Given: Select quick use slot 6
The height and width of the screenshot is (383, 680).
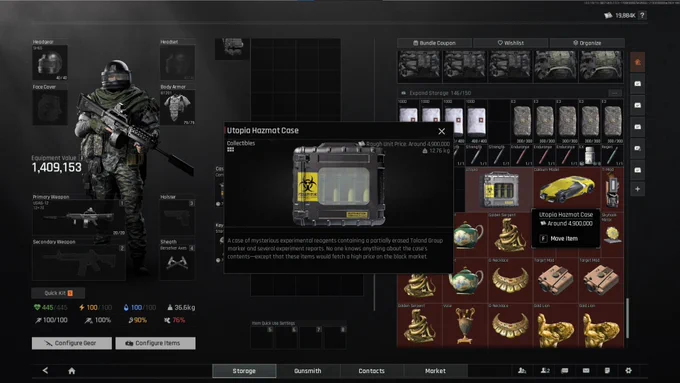Looking at the screenshot, I should [286, 337].
